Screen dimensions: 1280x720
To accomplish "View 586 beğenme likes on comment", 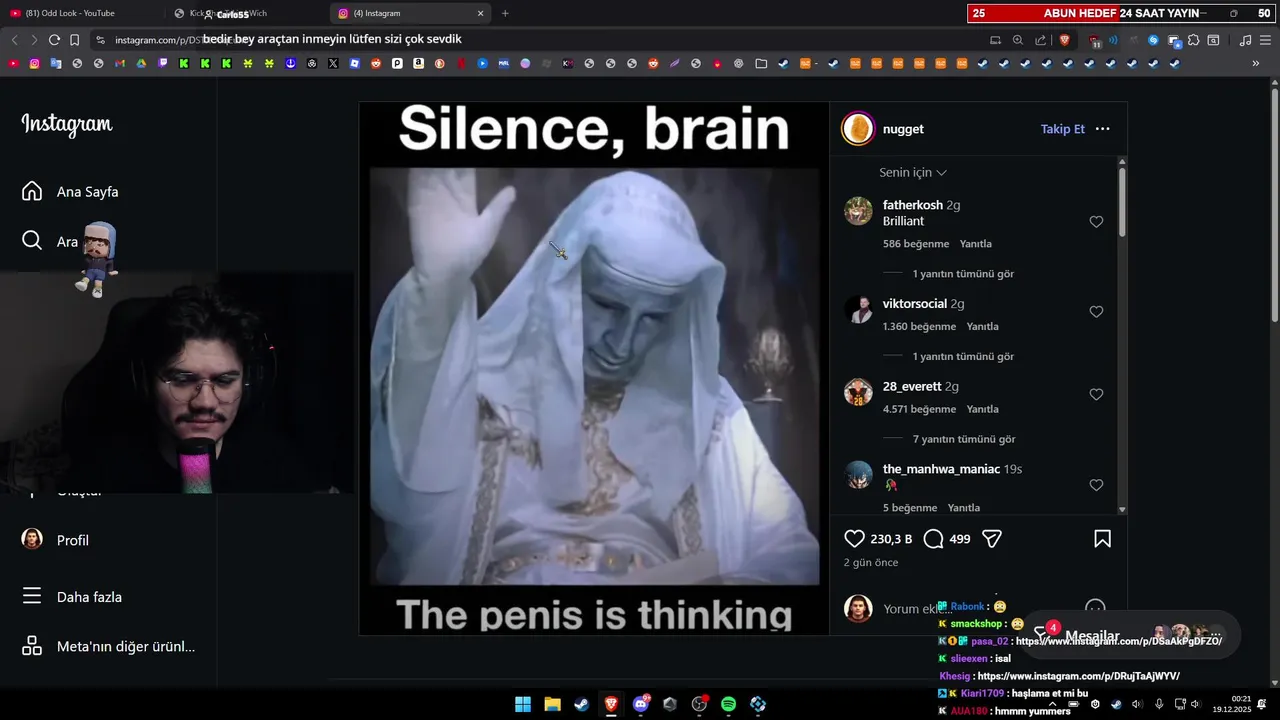I will [915, 244].
